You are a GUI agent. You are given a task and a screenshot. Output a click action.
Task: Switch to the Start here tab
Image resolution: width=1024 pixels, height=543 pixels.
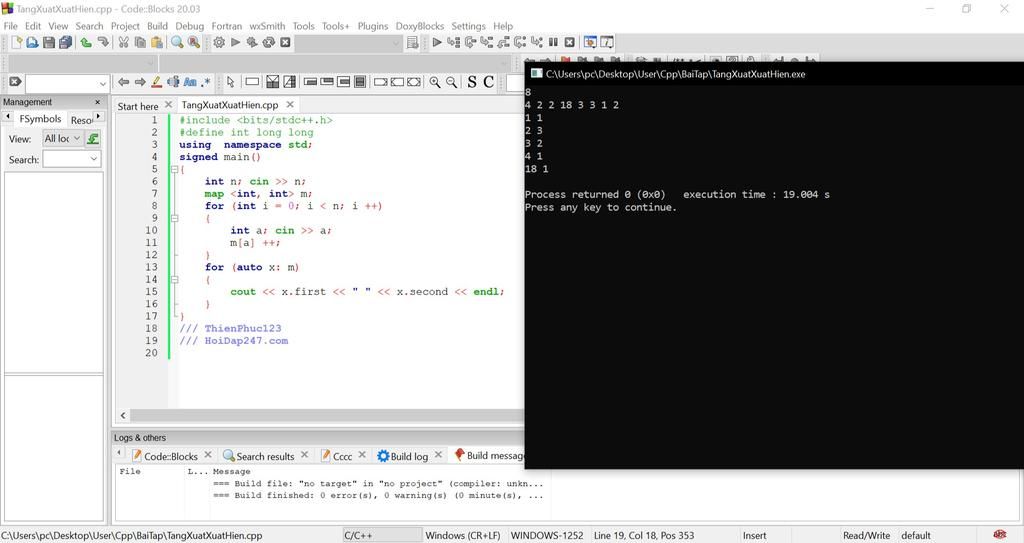[138, 106]
